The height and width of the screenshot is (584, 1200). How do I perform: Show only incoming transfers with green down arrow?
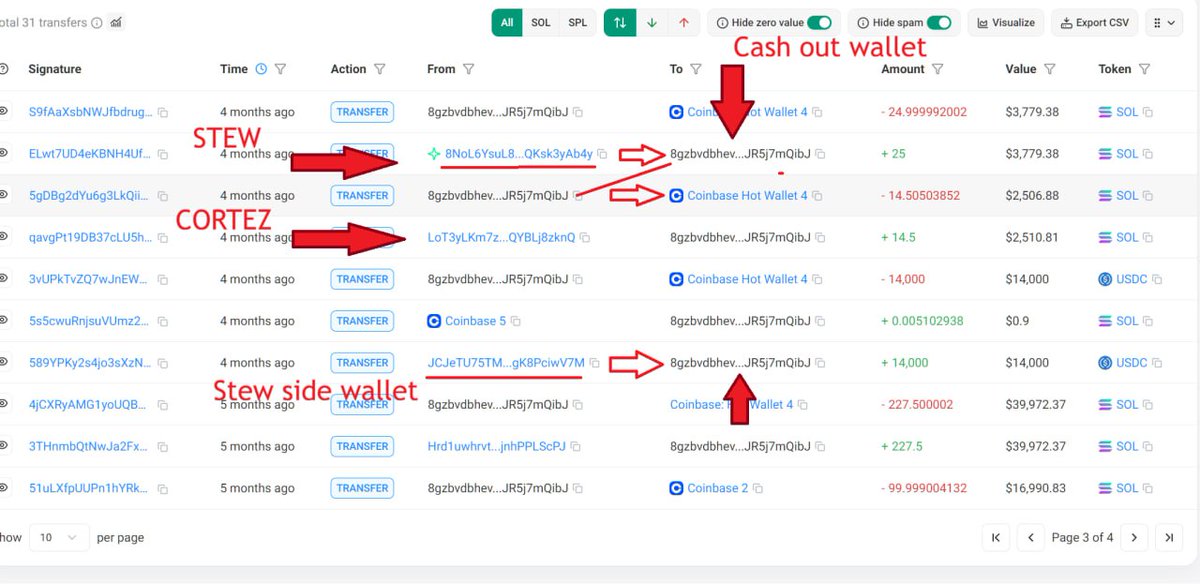tap(652, 23)
